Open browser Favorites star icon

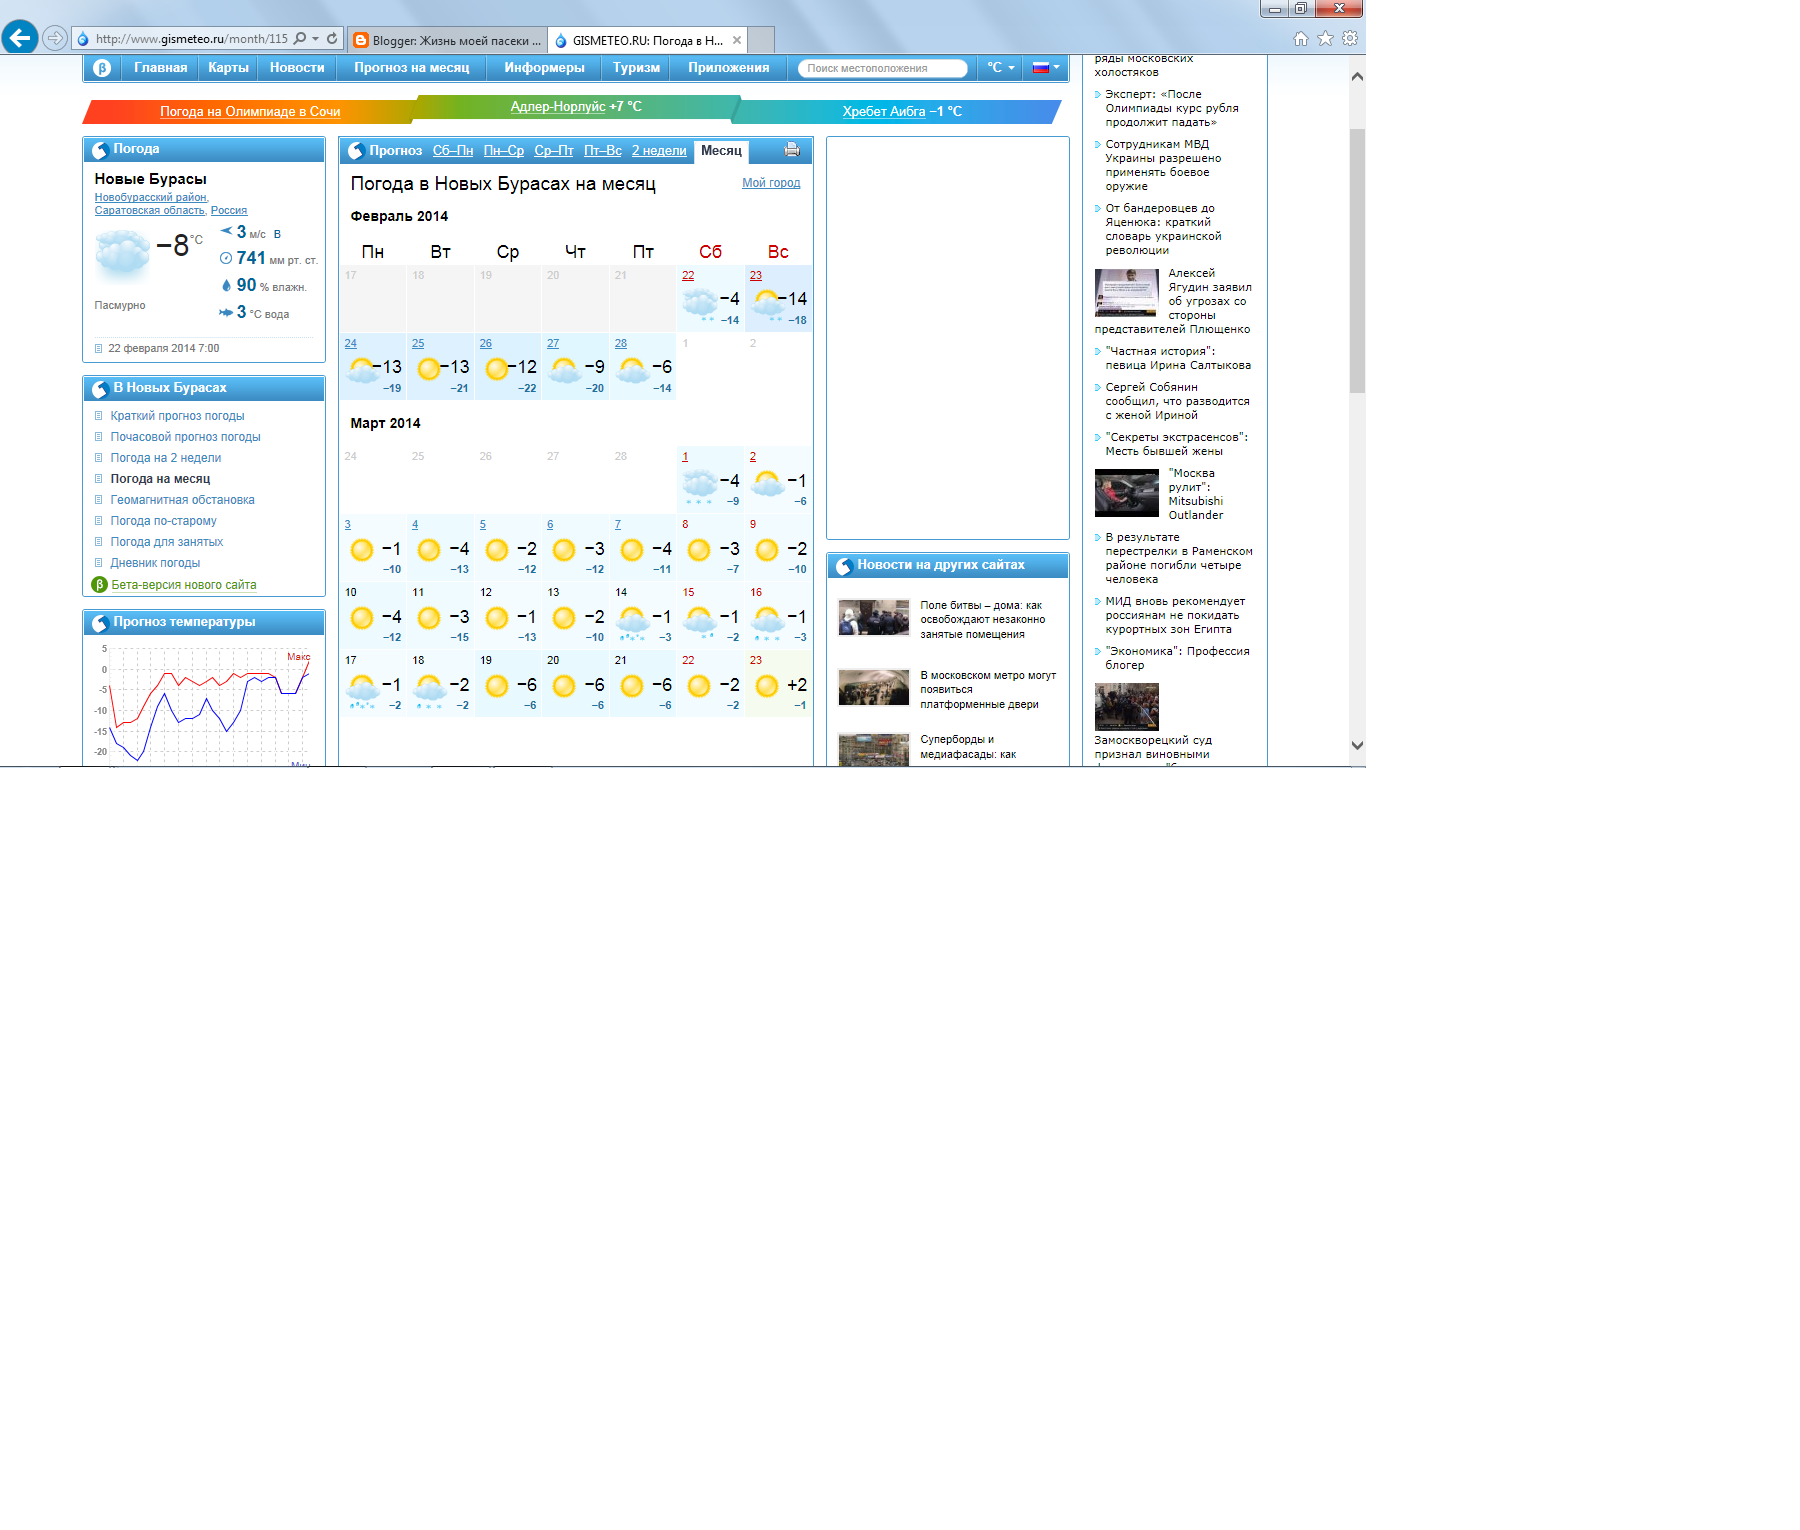pyautogui.click(x=1325, y=39)
